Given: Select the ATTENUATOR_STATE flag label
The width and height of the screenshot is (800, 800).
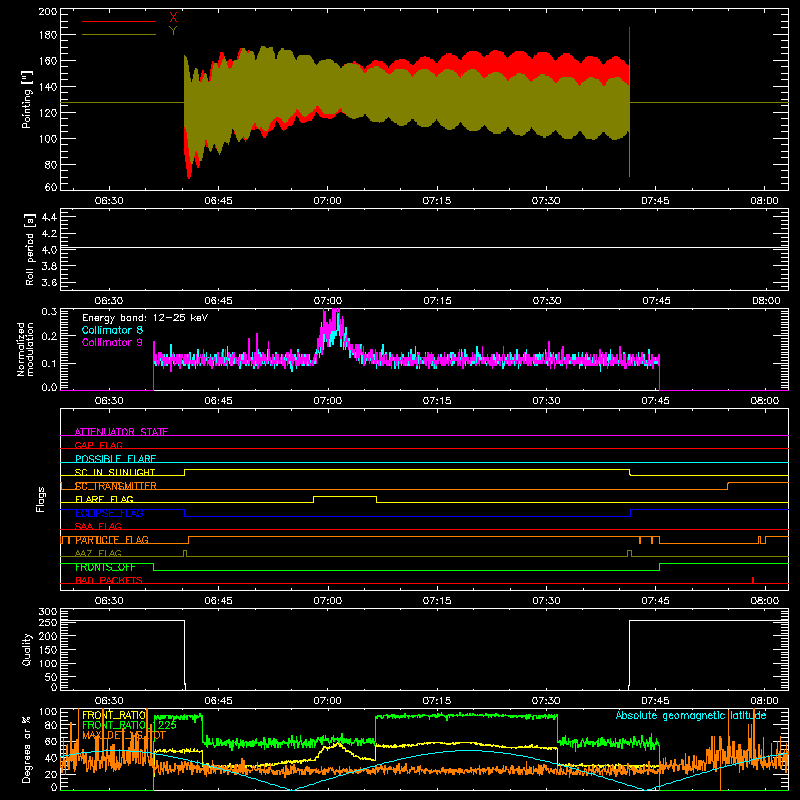Looking at the screenshot, I should 121,432.
